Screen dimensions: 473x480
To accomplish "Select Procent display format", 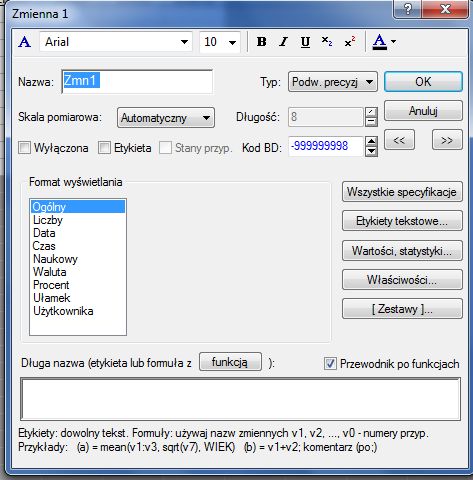I will tap(78, 285).
